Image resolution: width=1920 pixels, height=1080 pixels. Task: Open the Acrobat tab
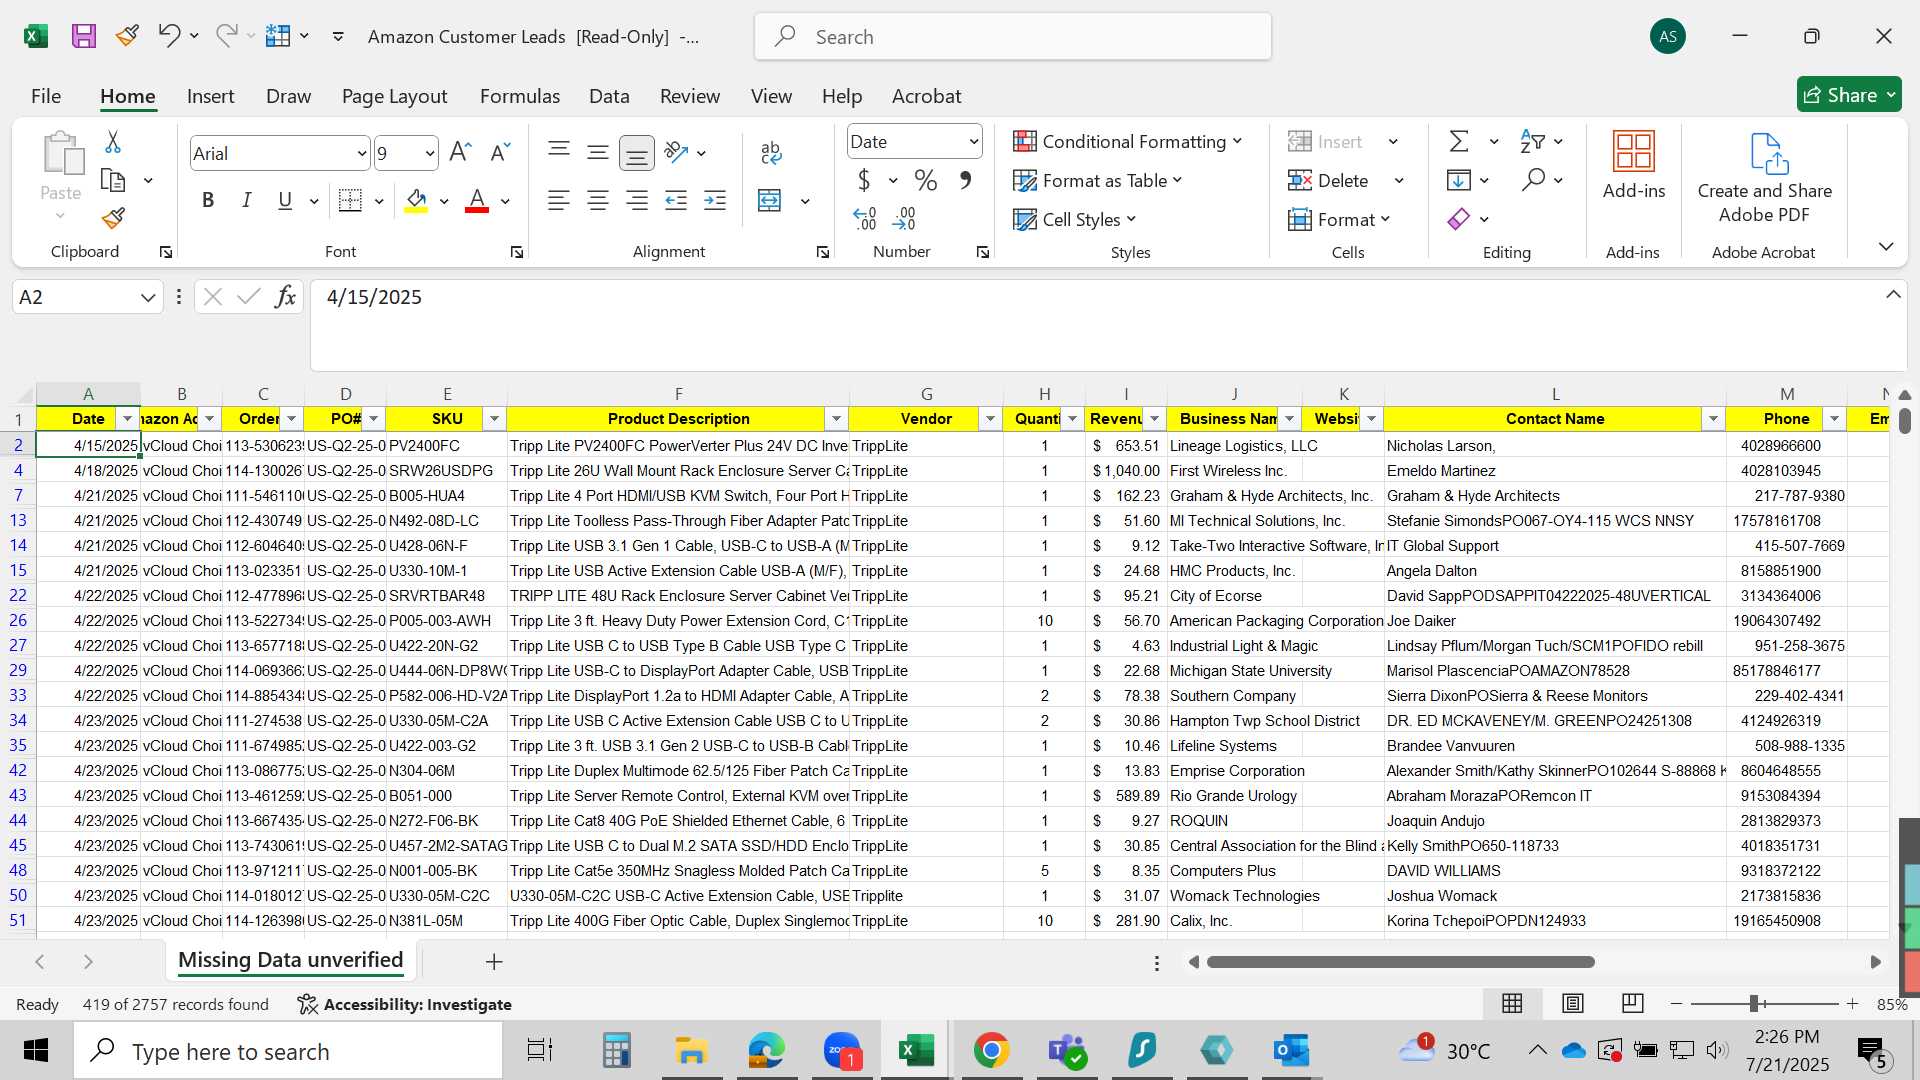(926, 96)
